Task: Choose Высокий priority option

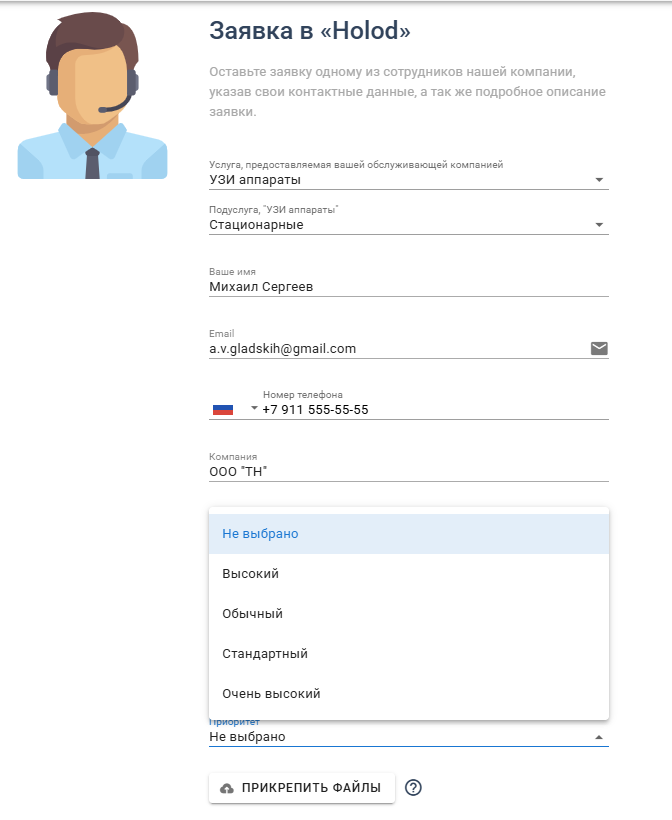Action: 408,574
